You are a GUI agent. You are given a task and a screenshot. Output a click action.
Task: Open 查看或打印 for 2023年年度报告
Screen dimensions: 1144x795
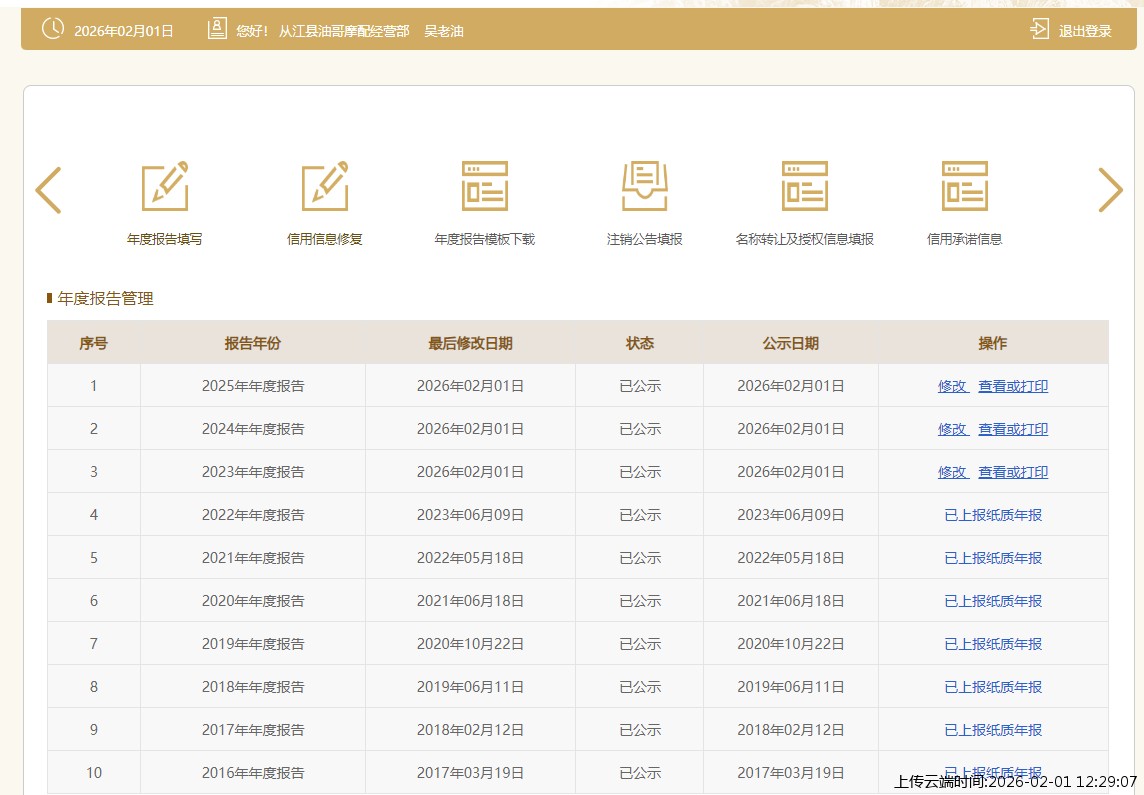tap(1013, 472)
